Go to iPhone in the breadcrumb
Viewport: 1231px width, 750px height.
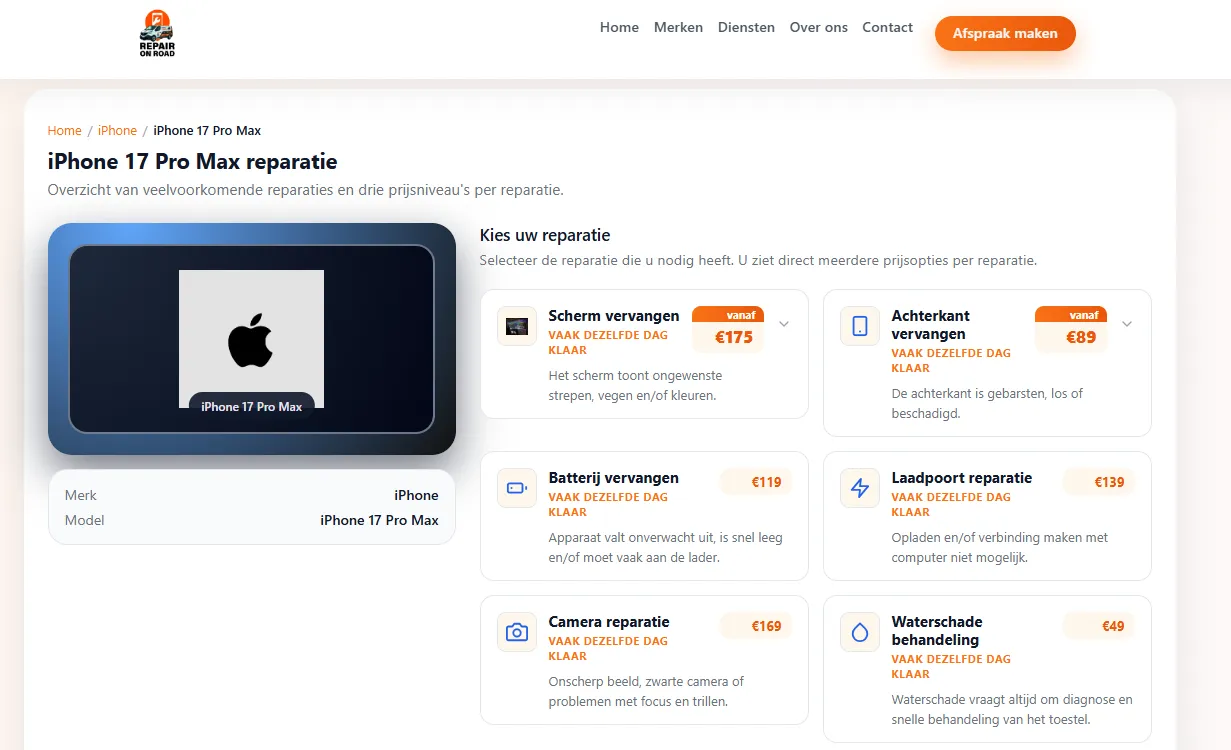[117, 130]
